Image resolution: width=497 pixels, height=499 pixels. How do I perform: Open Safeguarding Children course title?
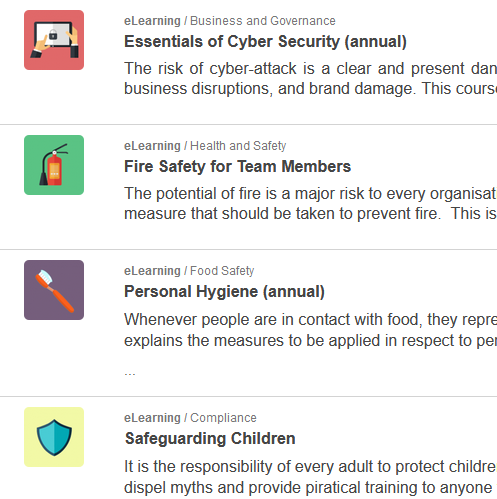point(210,438)
